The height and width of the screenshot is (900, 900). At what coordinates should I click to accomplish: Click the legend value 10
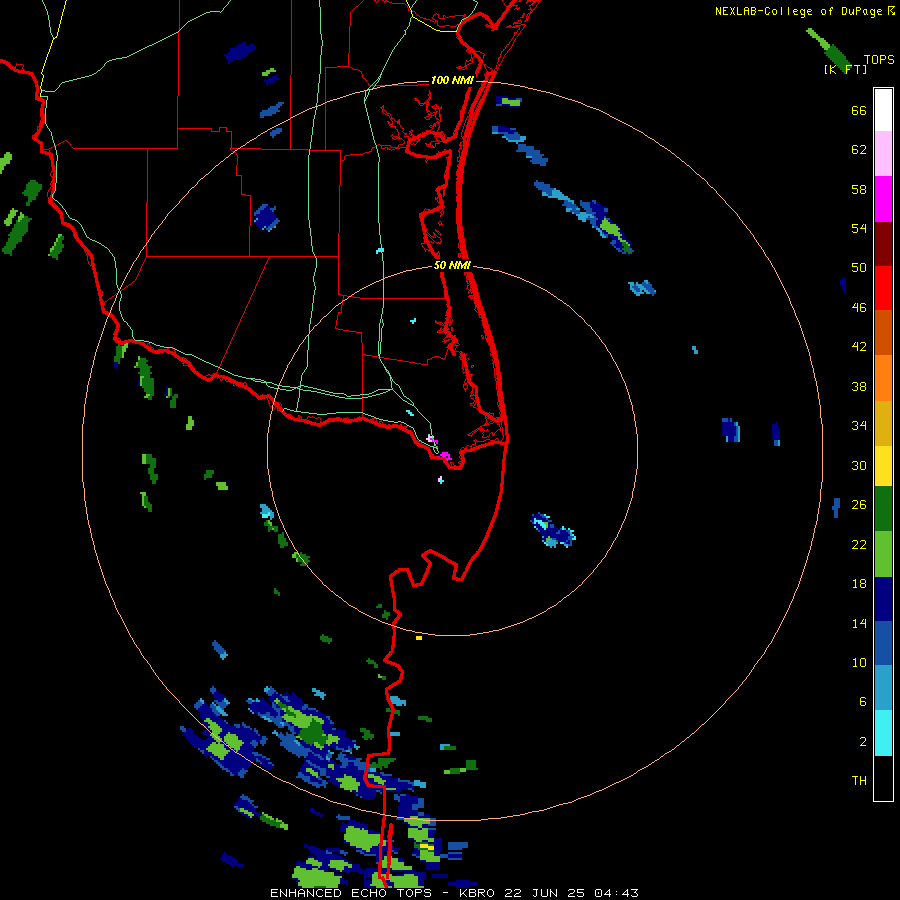click(859, 662)
